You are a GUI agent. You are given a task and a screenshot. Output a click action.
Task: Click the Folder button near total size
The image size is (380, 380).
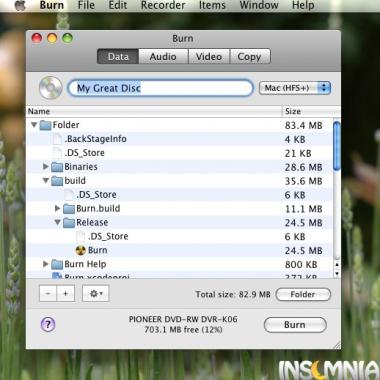click(303, 294)
